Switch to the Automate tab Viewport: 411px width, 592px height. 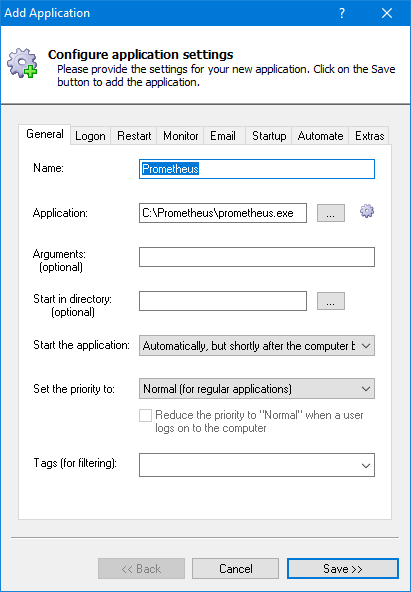[x=320, y=136]
